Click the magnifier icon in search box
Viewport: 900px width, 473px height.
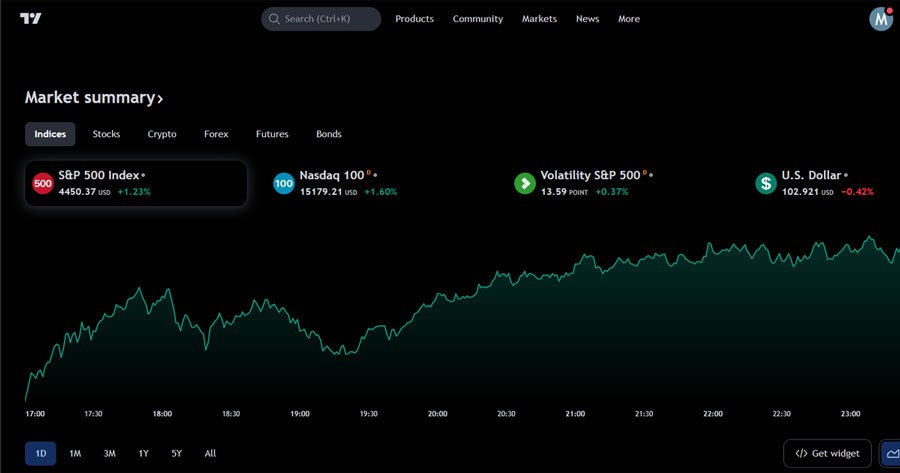click(274, 19)
